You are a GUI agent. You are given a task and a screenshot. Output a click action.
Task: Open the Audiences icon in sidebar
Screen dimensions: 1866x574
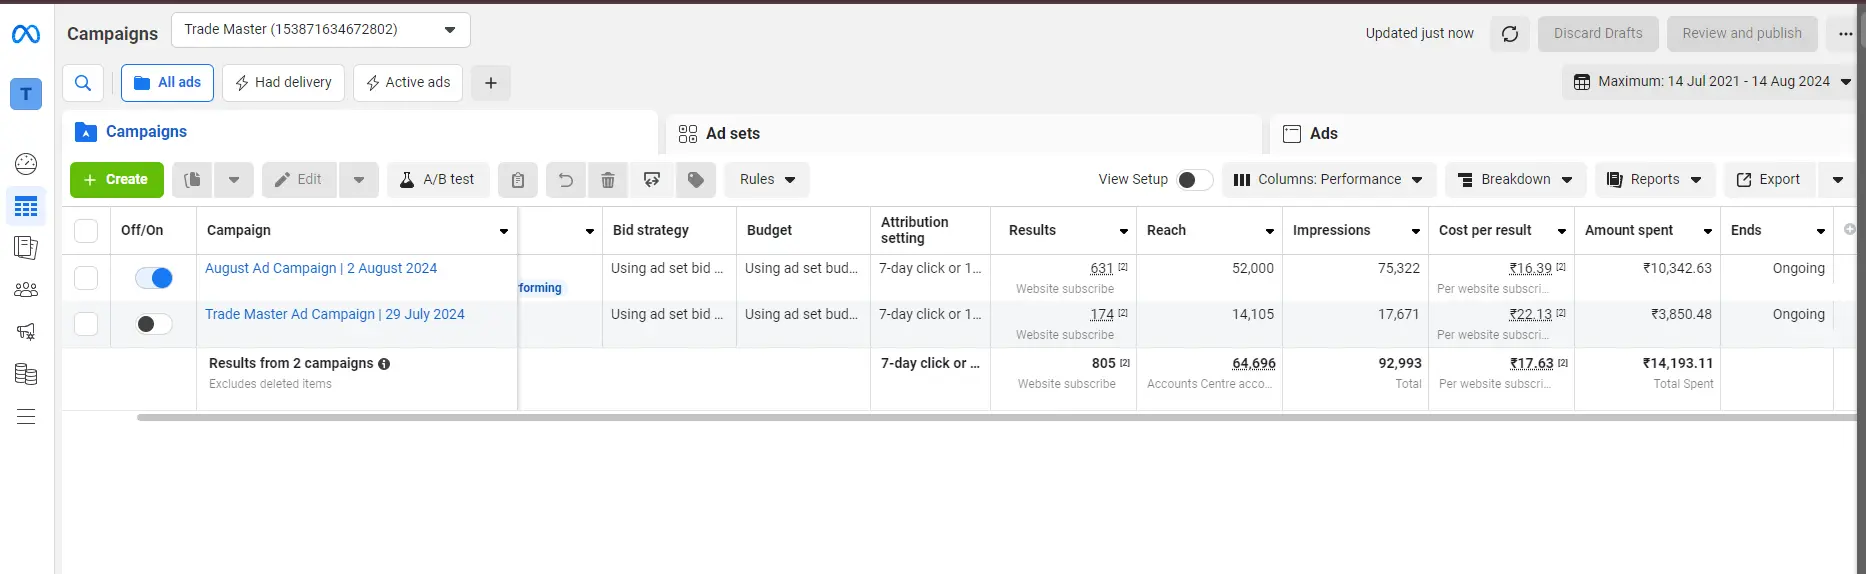tap(26, 290)
